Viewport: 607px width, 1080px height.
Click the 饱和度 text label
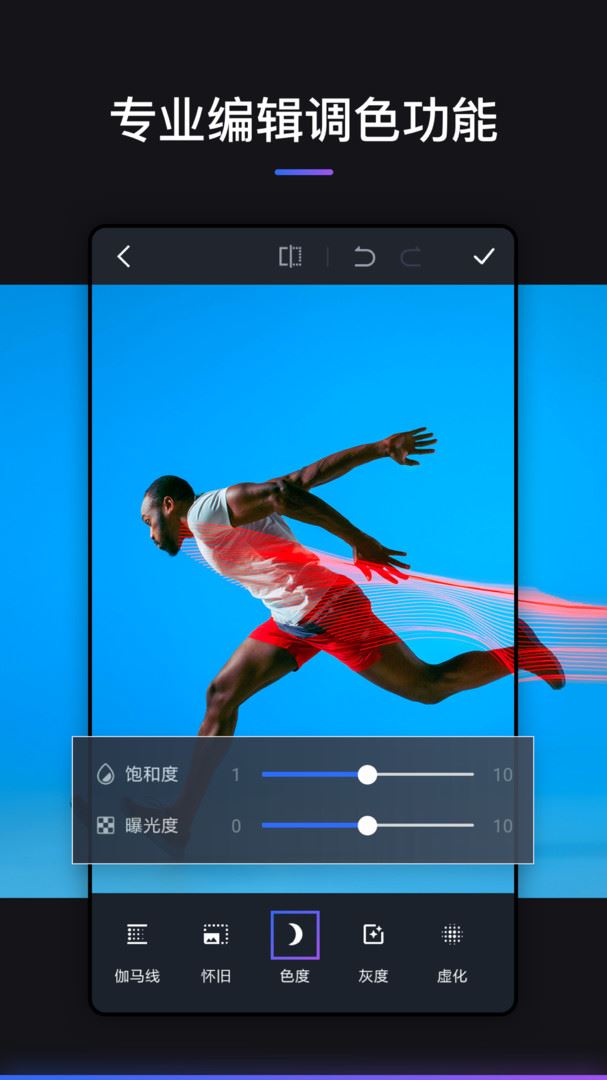152,774
